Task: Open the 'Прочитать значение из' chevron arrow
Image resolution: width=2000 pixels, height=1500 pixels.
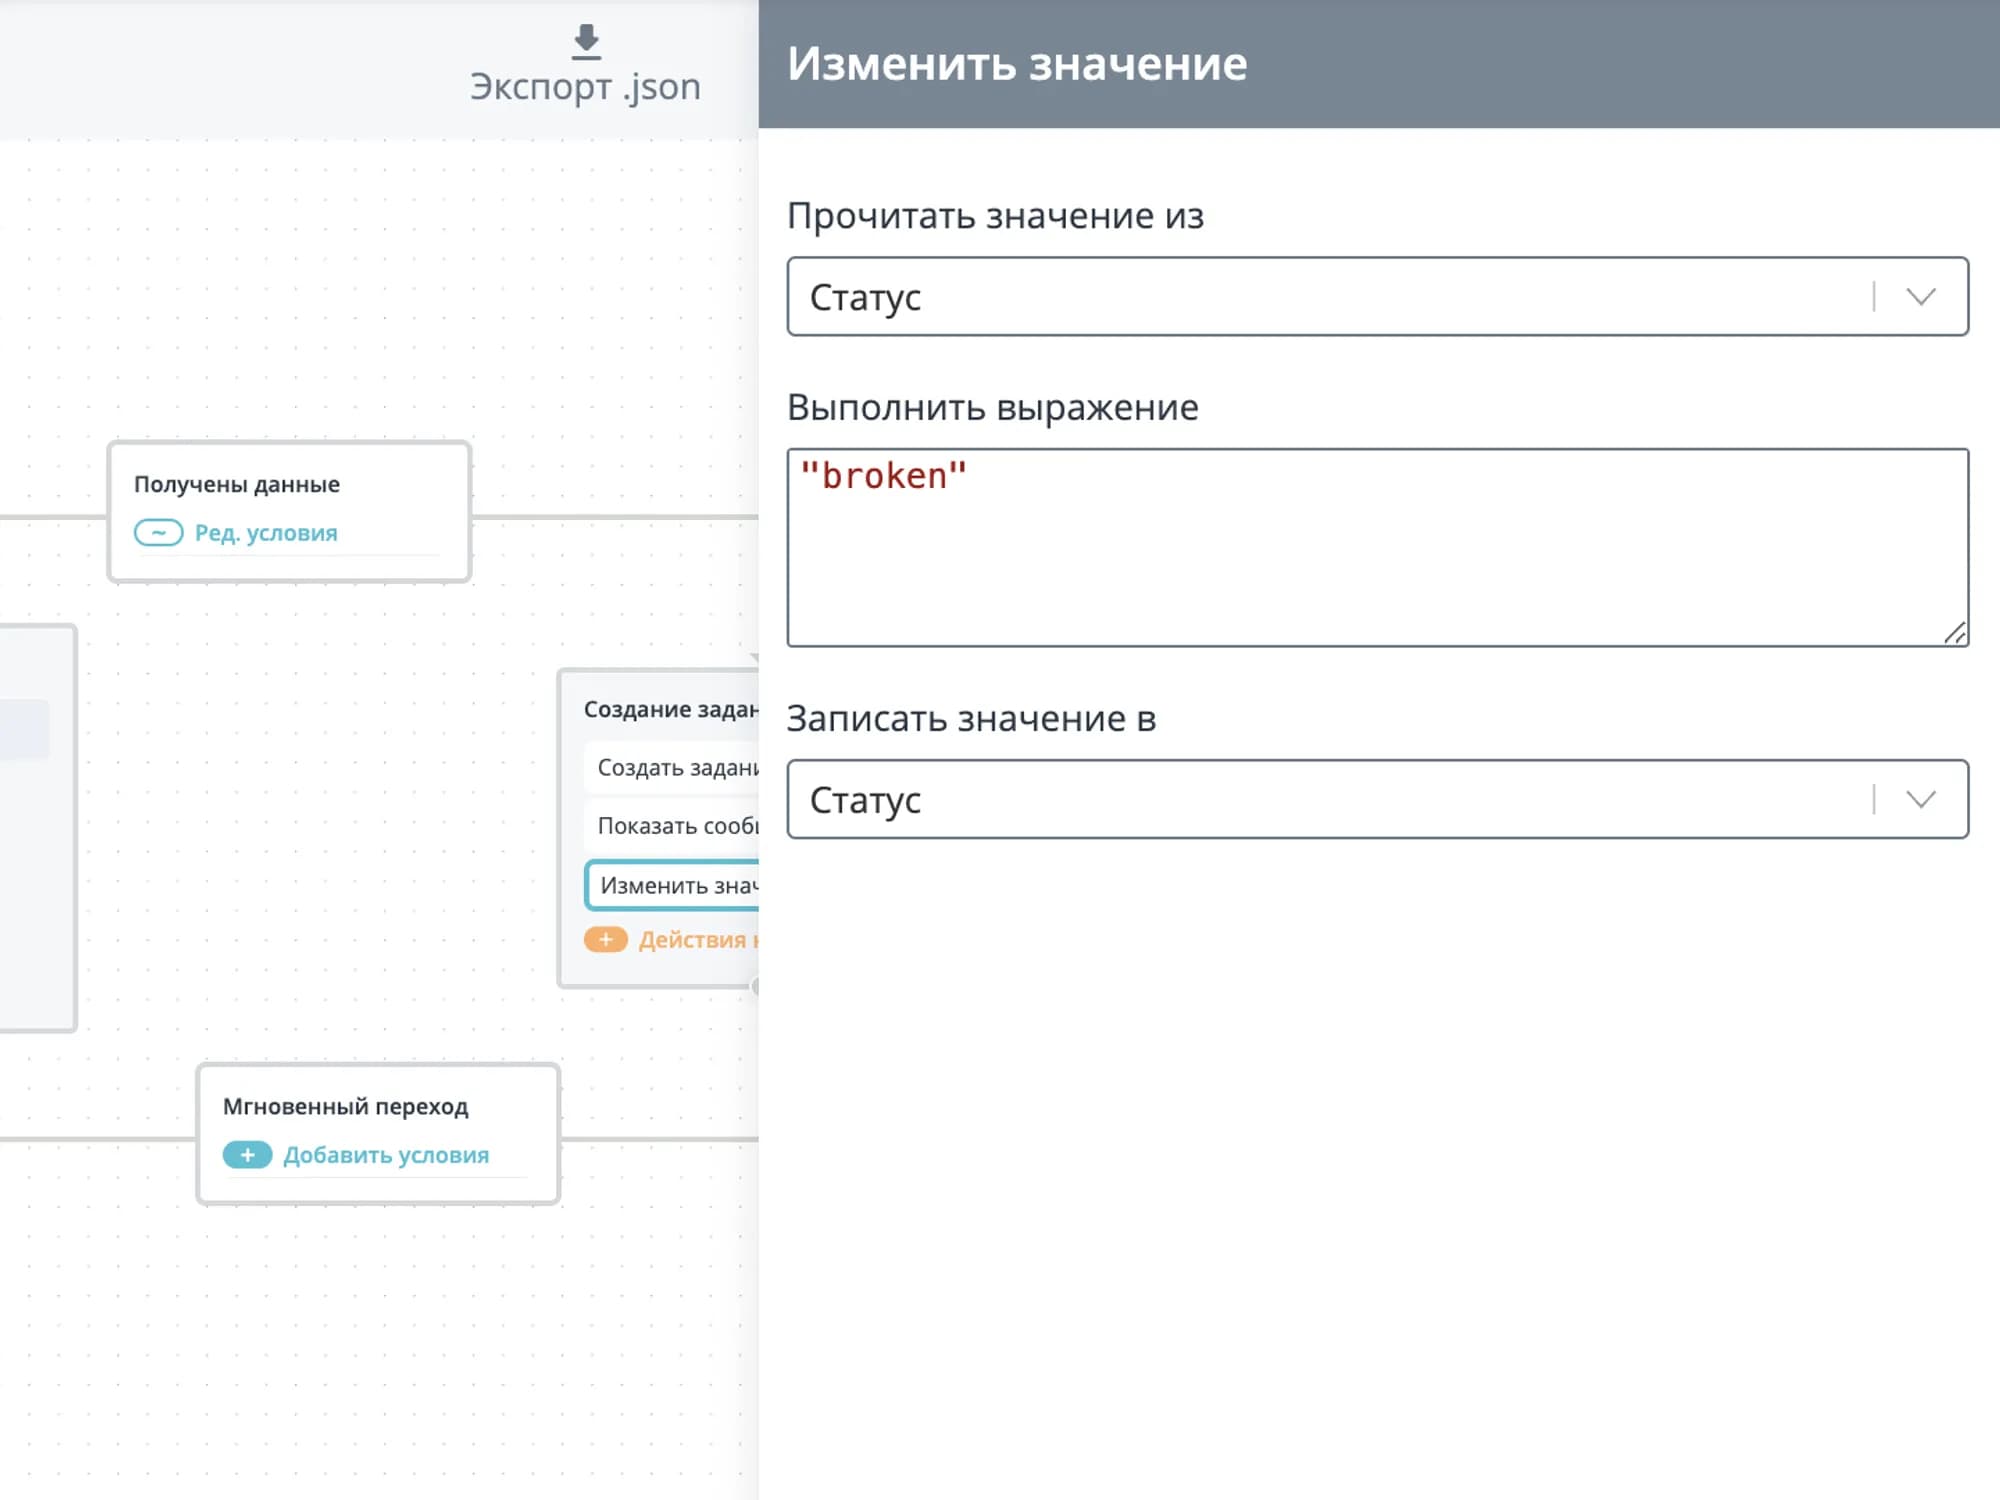Action: coord(1920,297)
